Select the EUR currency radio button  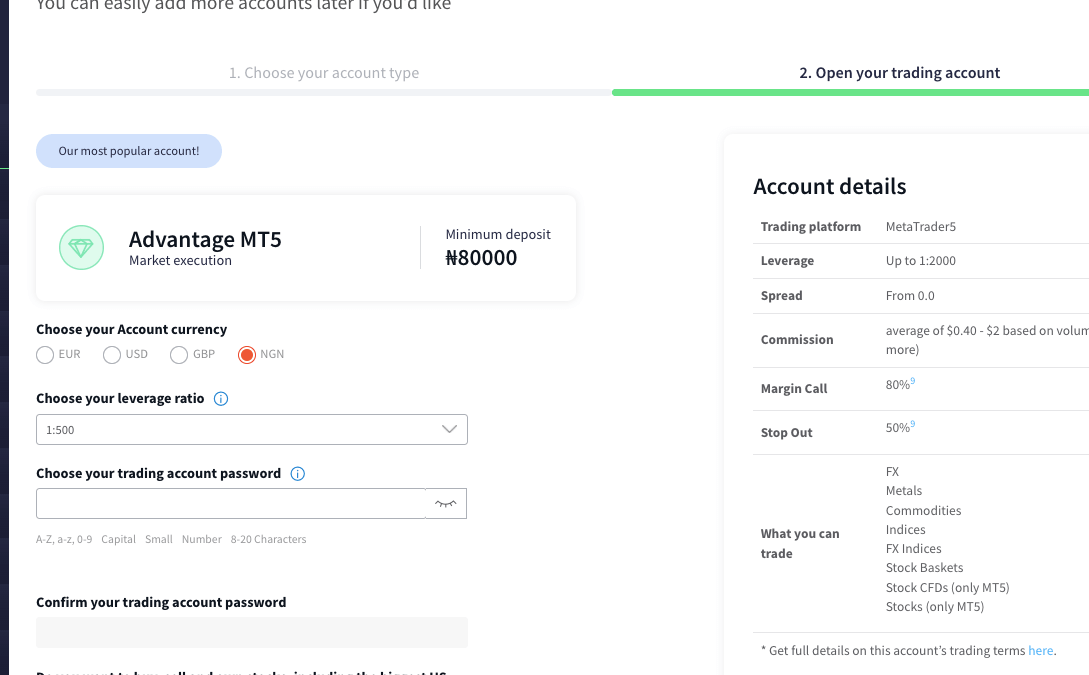click(x=45, y=355)
